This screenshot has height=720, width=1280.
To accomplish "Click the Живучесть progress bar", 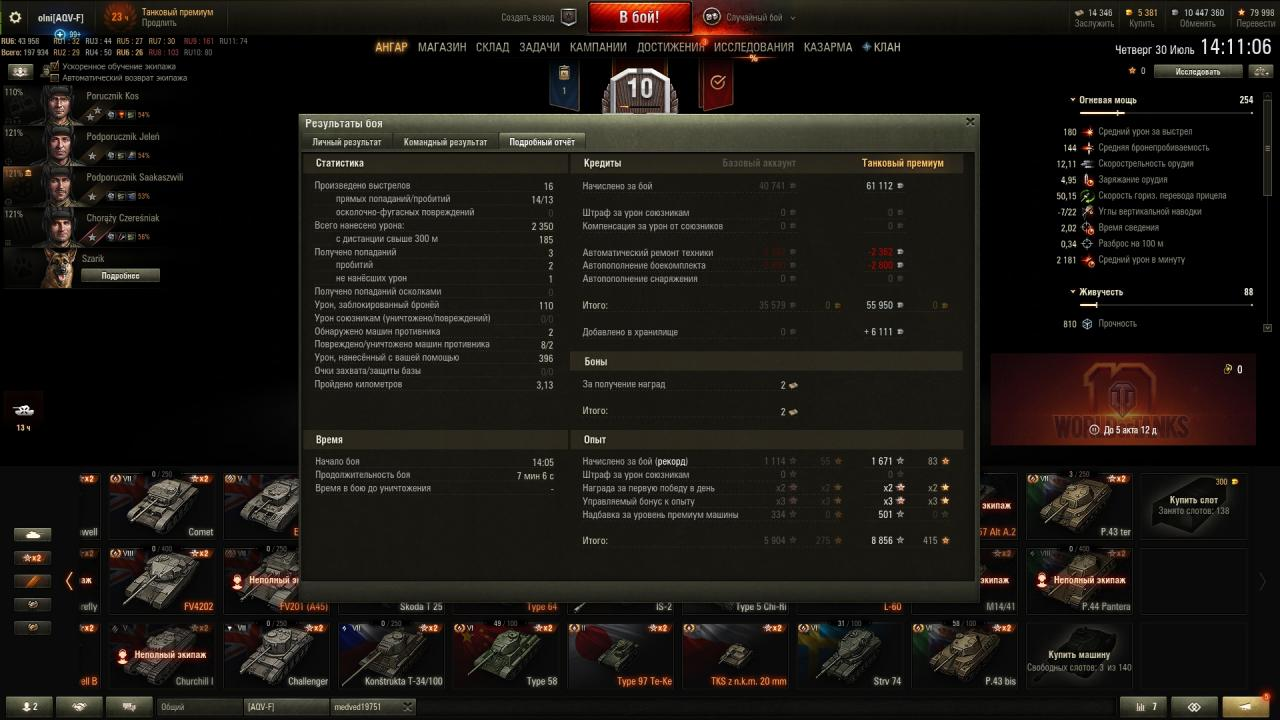I will 1166,305.
